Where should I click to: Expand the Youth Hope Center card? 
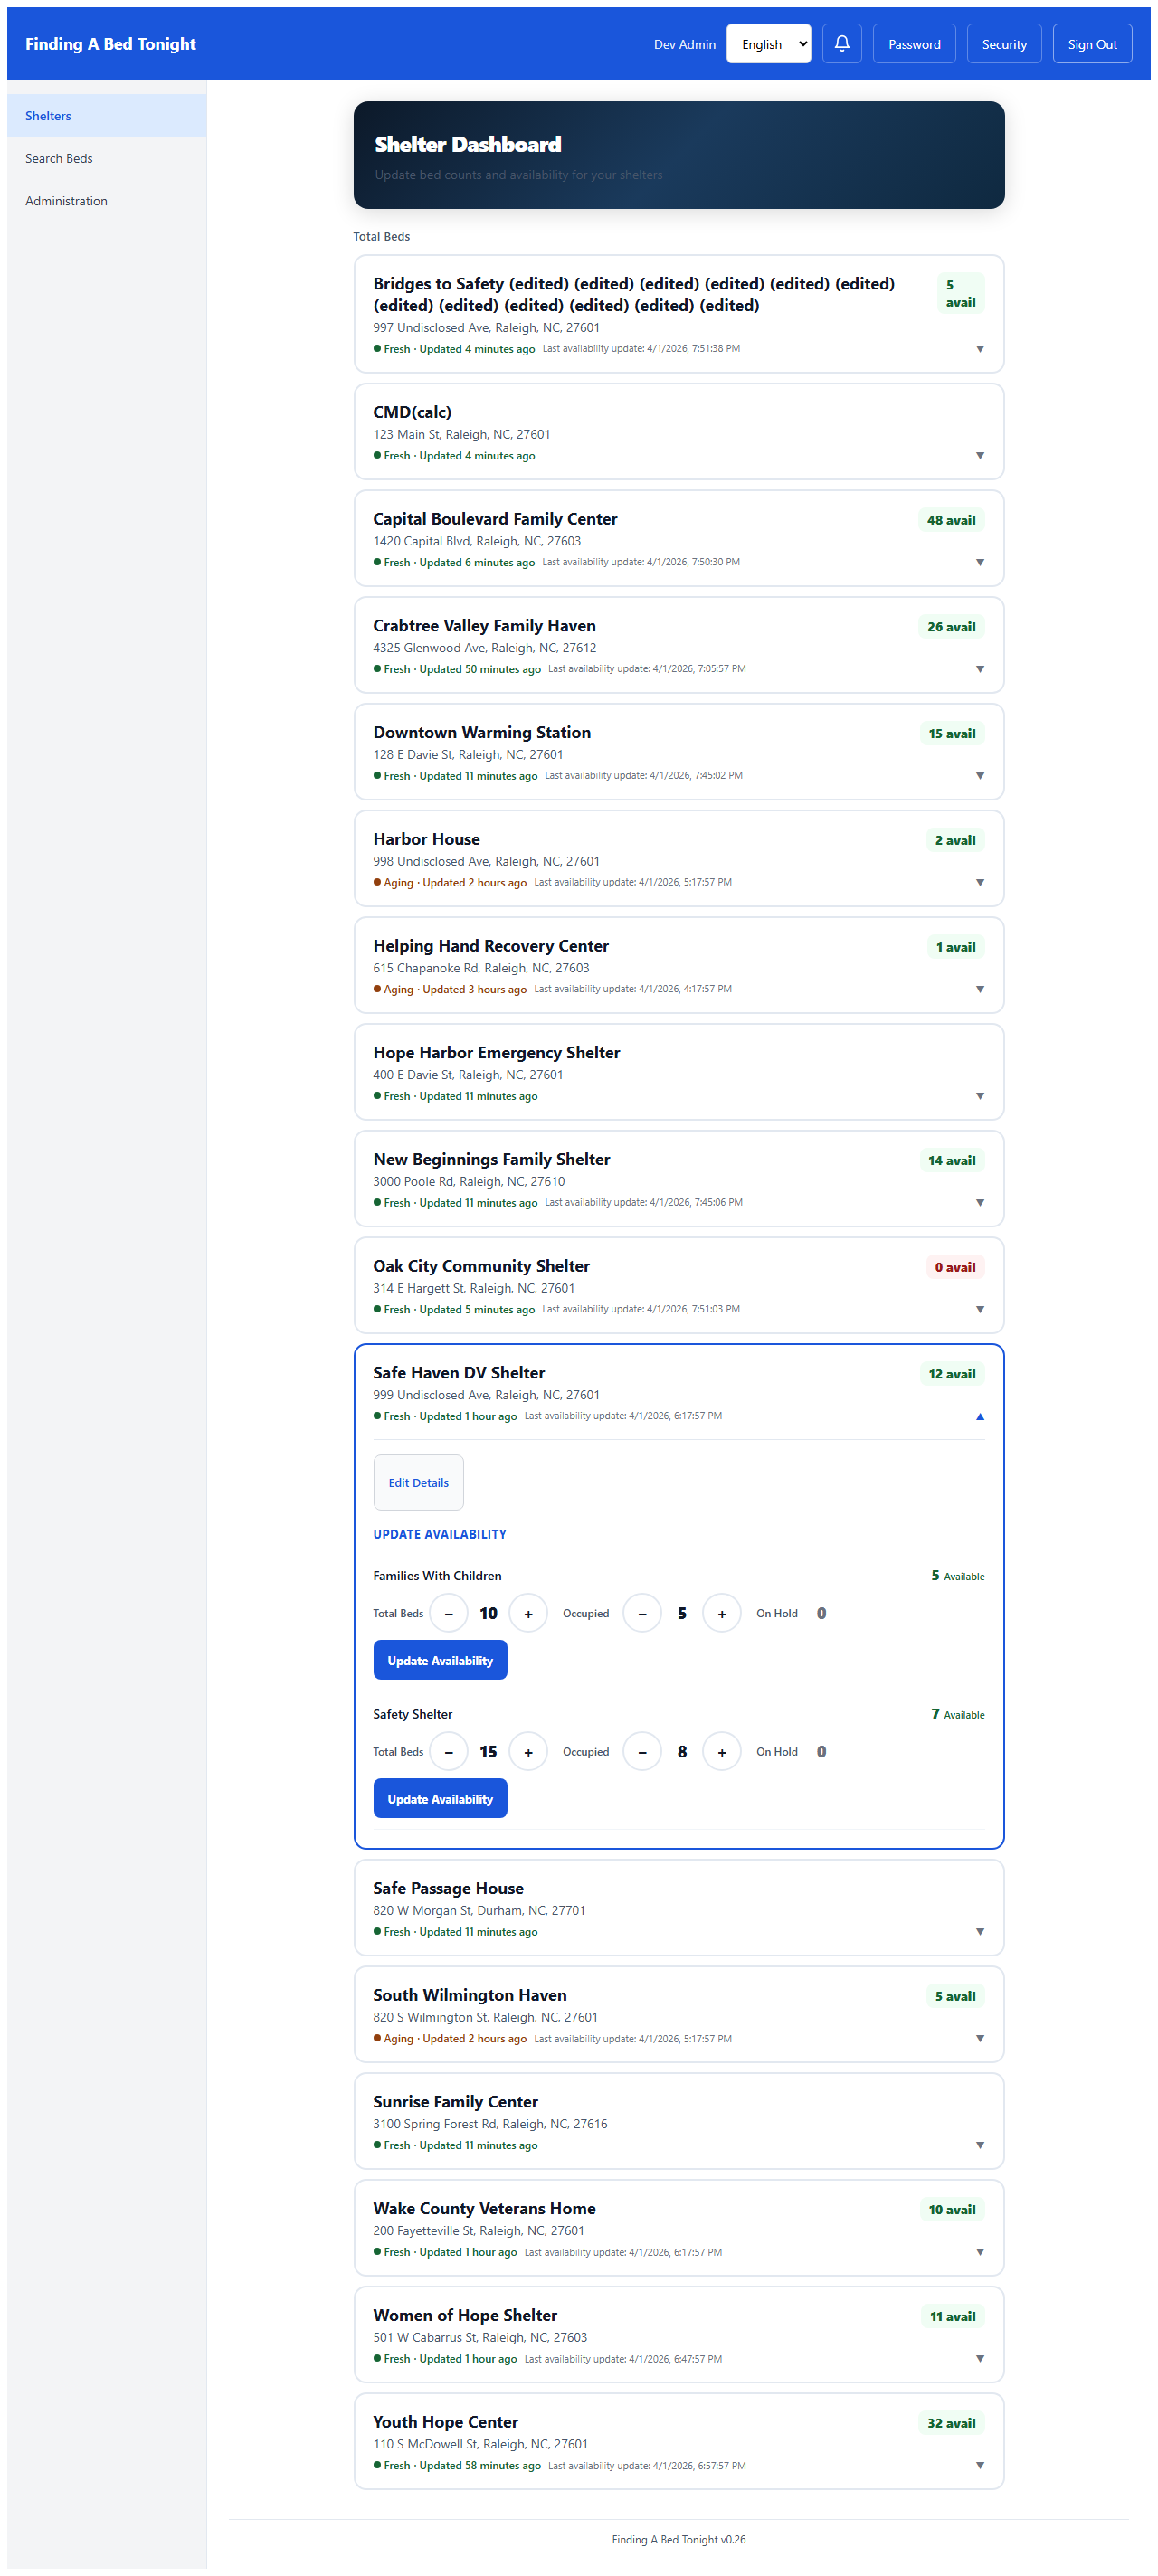(x=979, y=2465)
